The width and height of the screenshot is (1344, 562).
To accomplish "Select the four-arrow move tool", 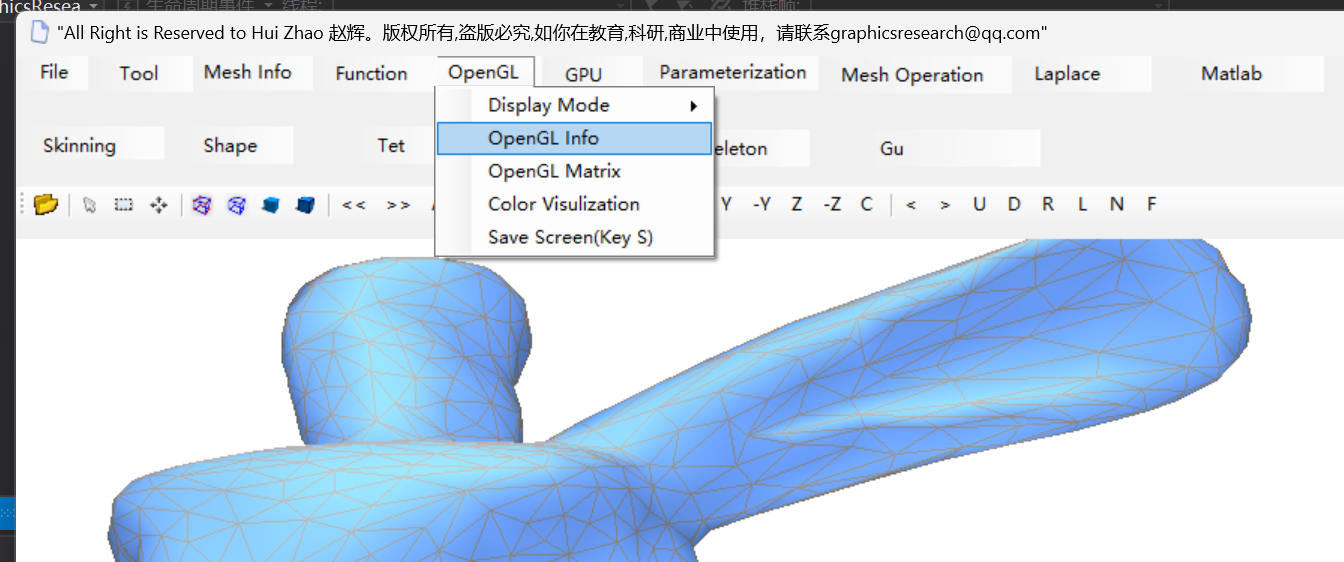I will tap(158, 205).
